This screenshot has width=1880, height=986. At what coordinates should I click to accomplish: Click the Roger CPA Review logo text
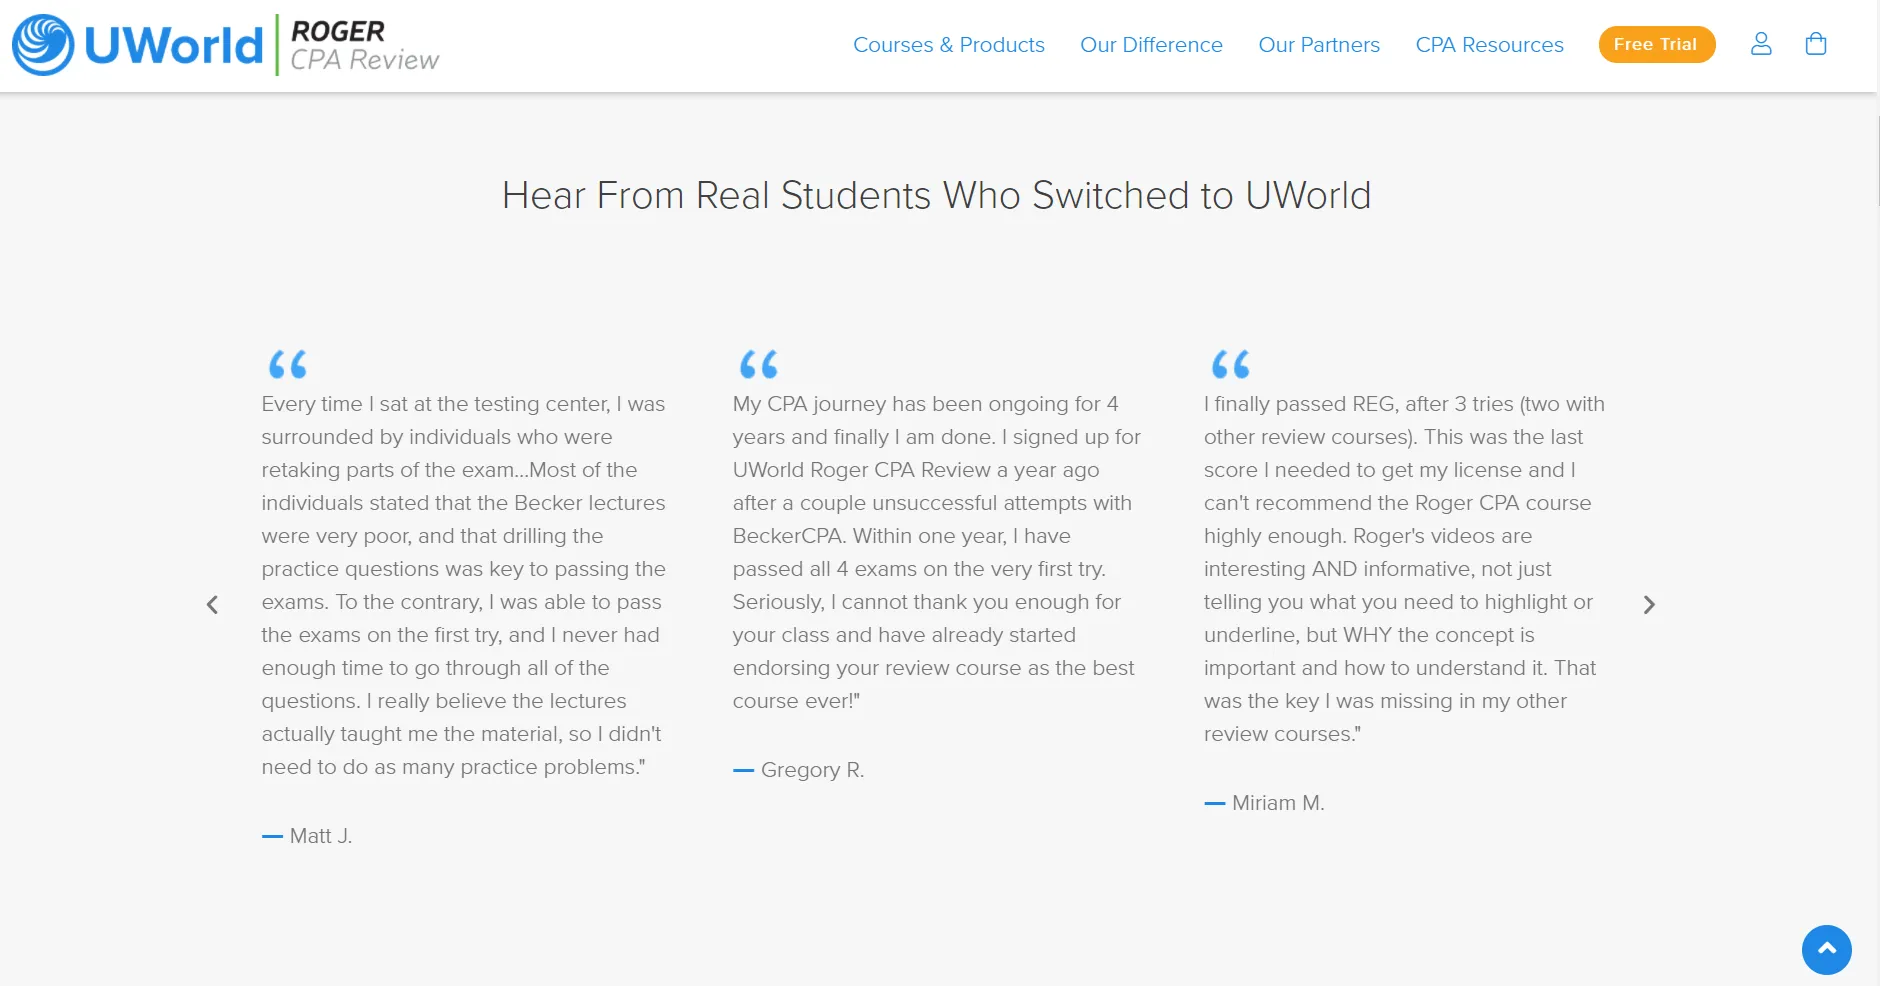pyautogui.click(x=364, y=46)
